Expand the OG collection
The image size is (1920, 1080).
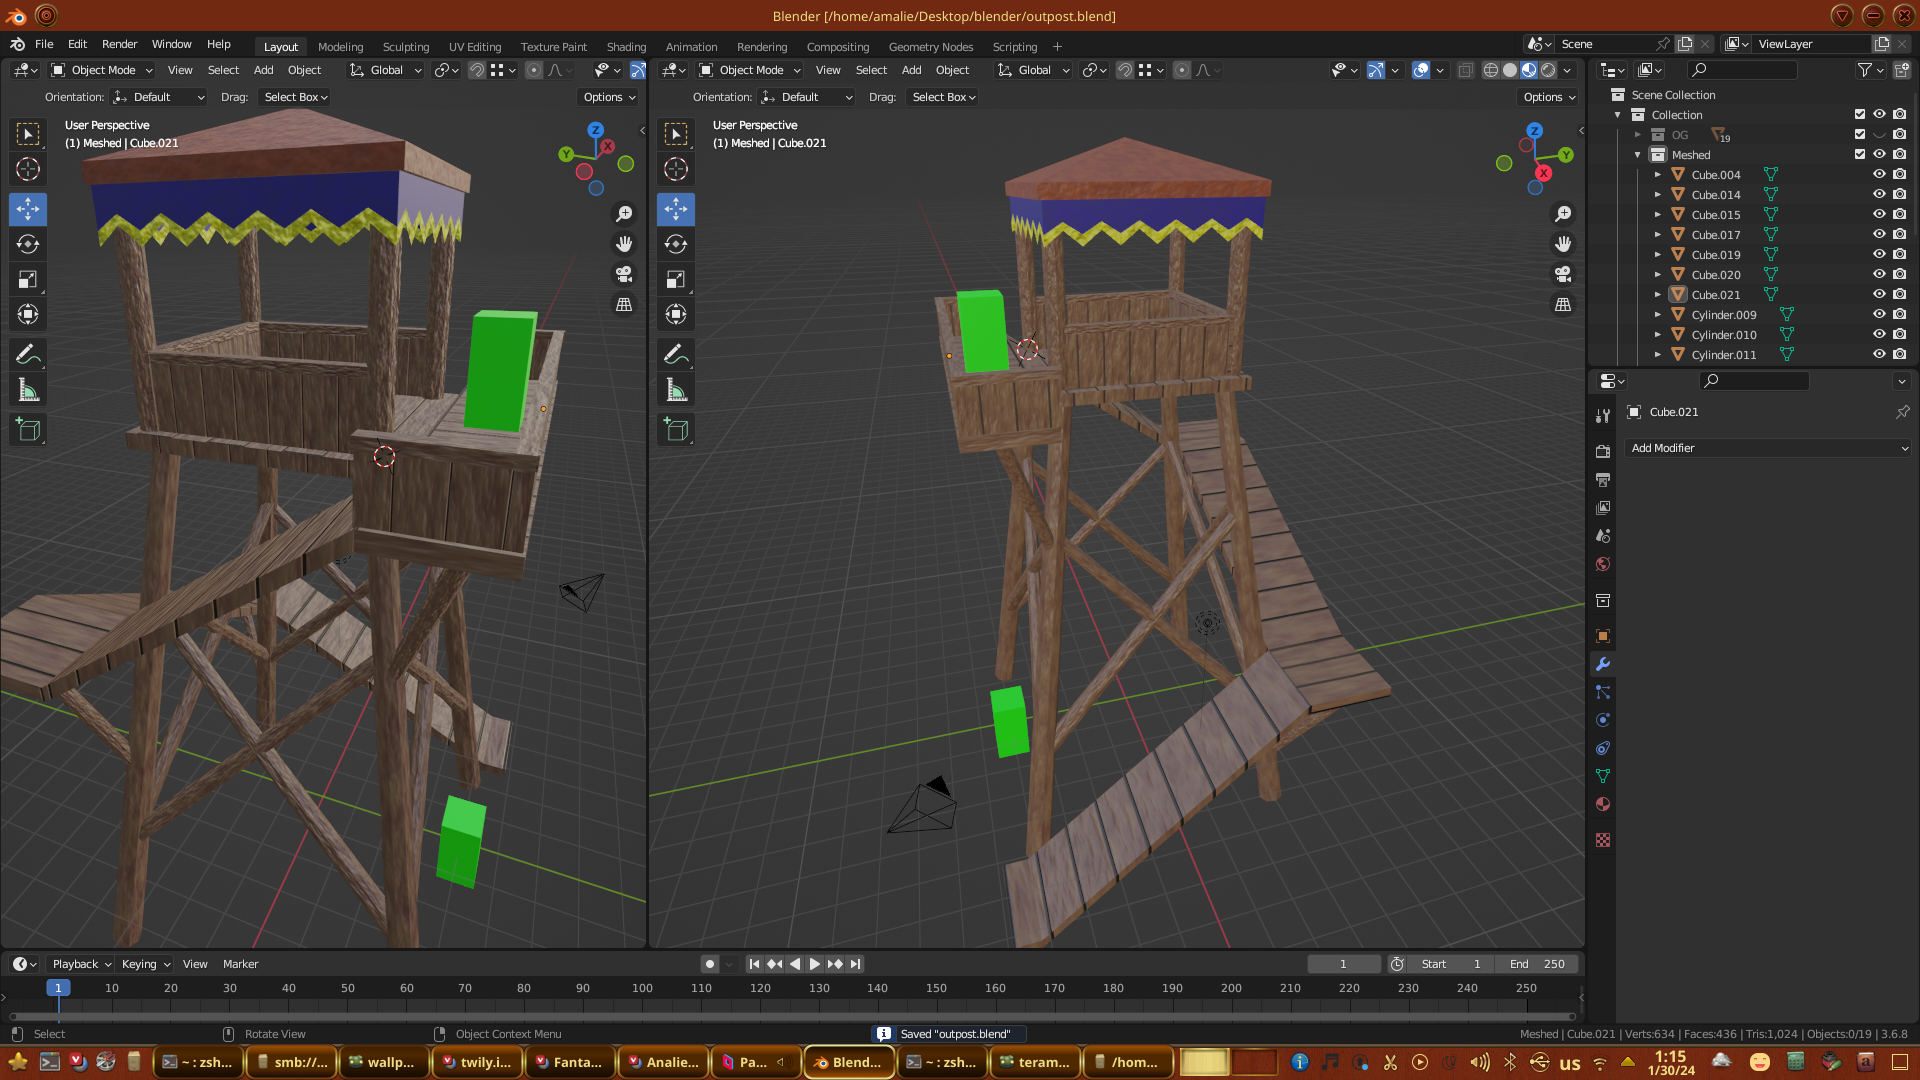tap(1638, 135)
